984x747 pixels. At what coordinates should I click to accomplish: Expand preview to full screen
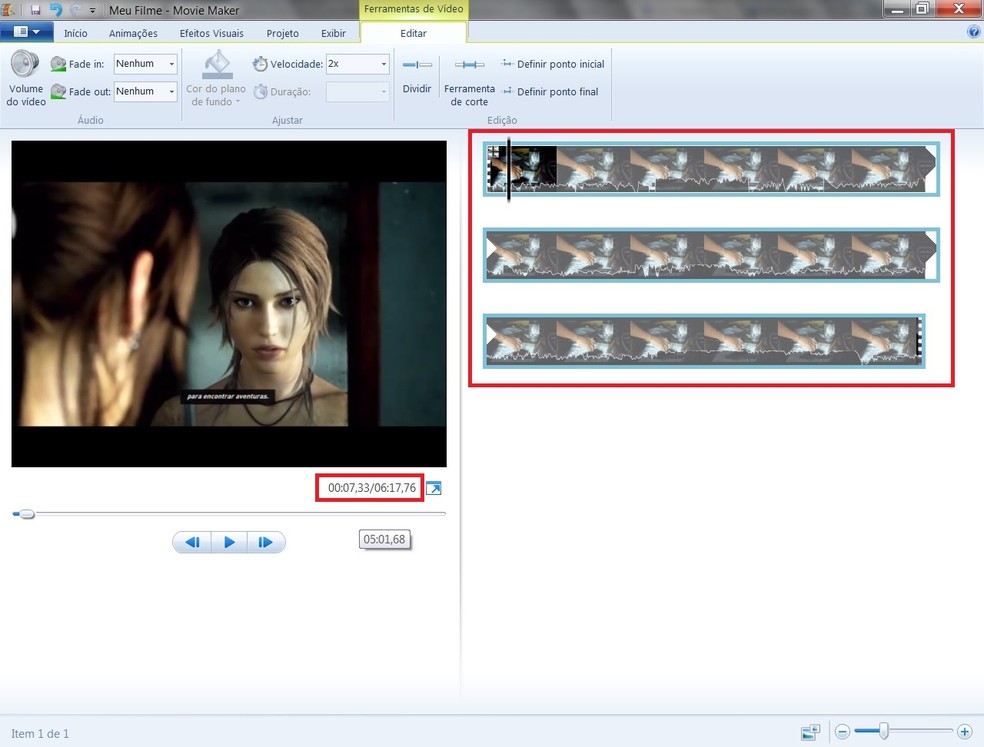coord(434,488)
